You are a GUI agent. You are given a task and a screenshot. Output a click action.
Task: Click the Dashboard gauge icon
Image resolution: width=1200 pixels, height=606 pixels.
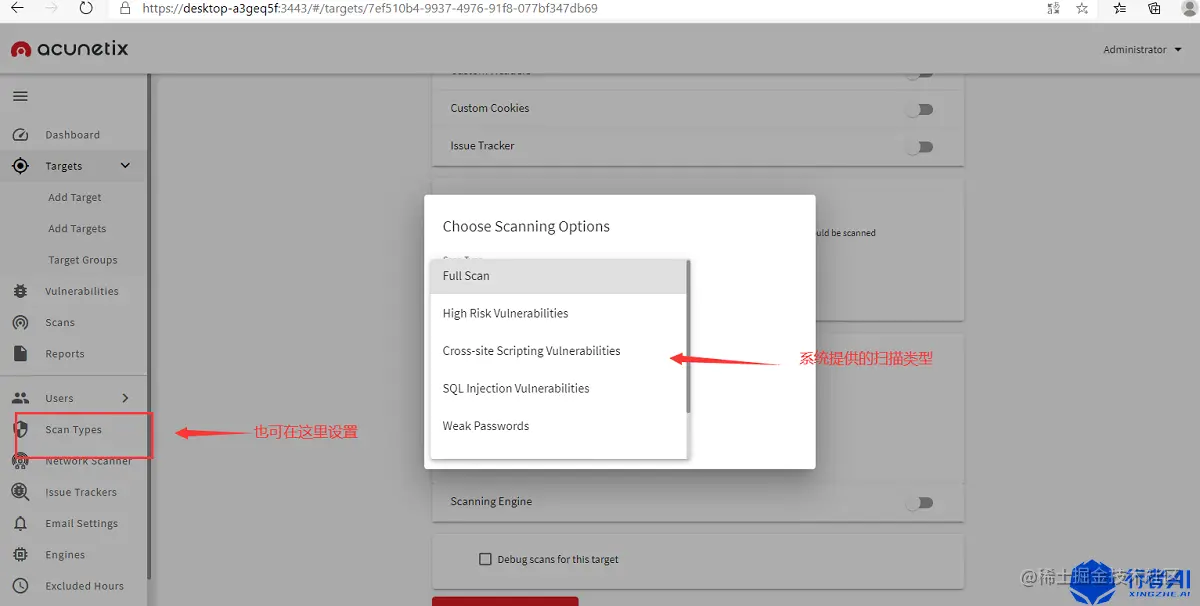coord(20,135)
